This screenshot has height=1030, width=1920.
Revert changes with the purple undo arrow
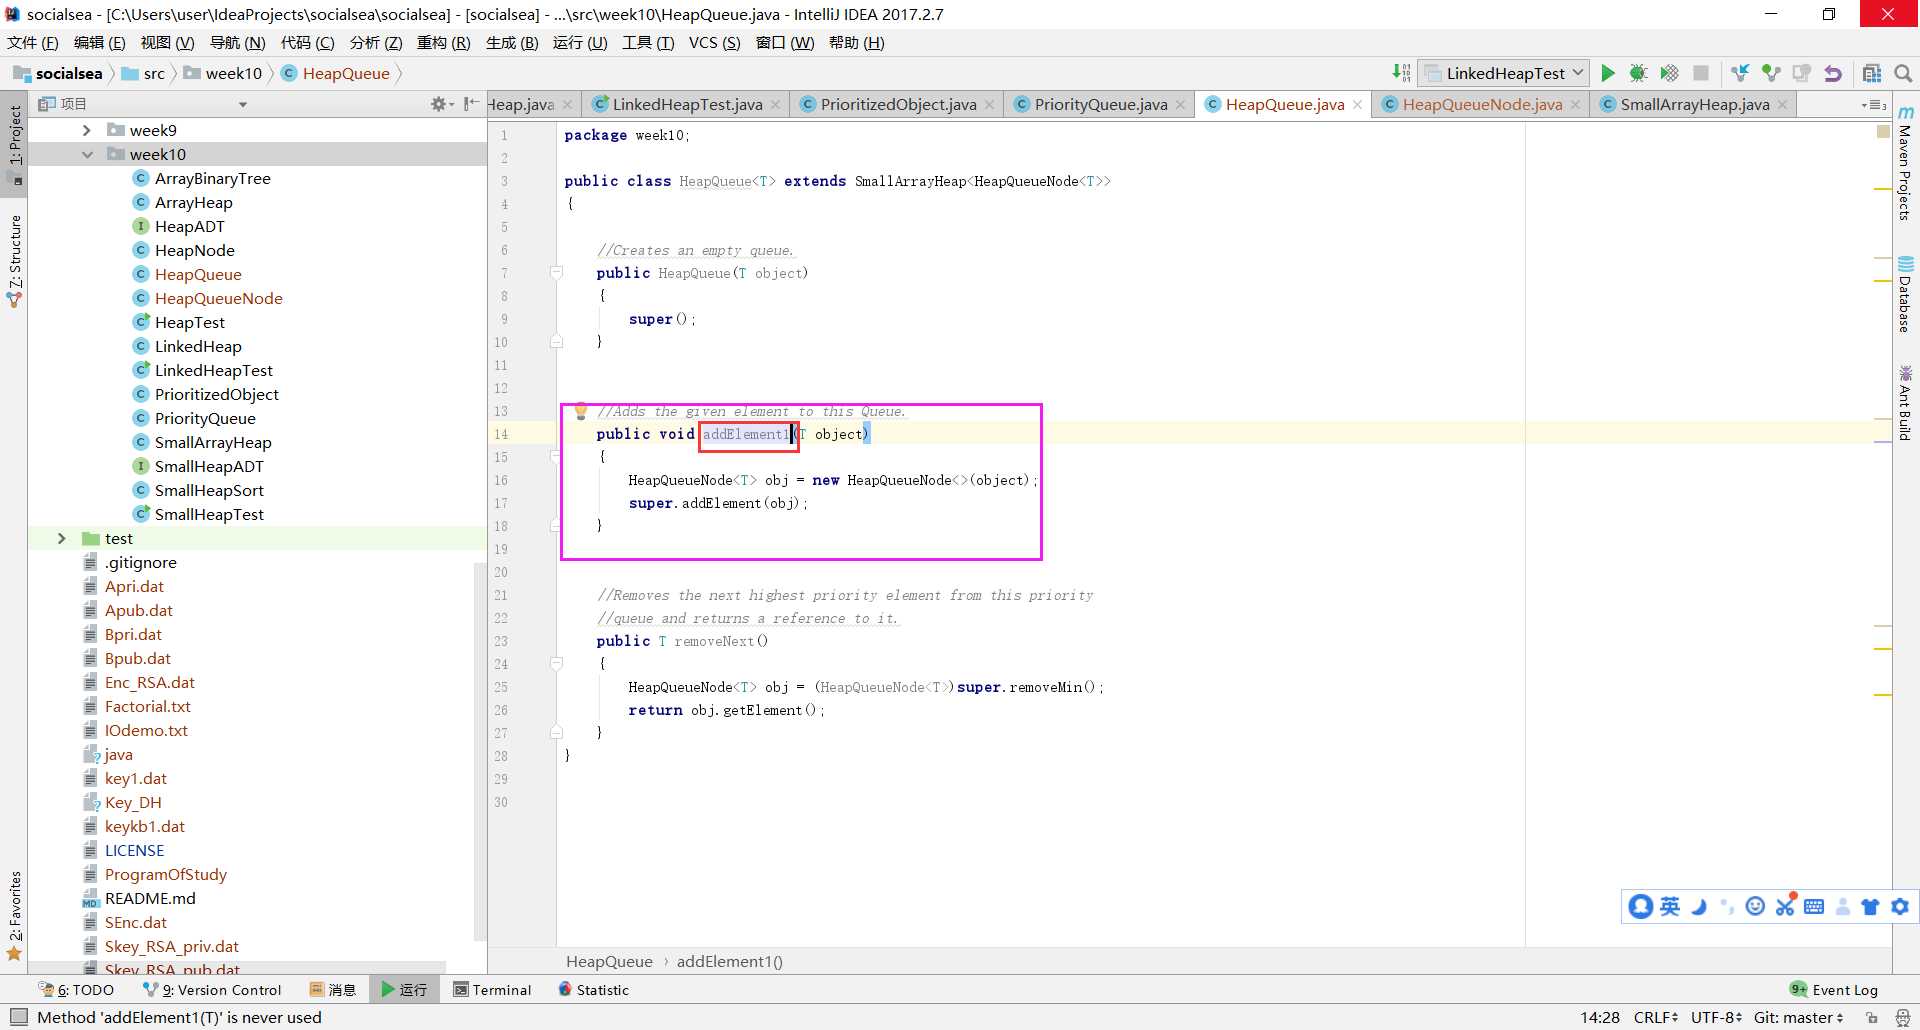(x=1832, y=73)
